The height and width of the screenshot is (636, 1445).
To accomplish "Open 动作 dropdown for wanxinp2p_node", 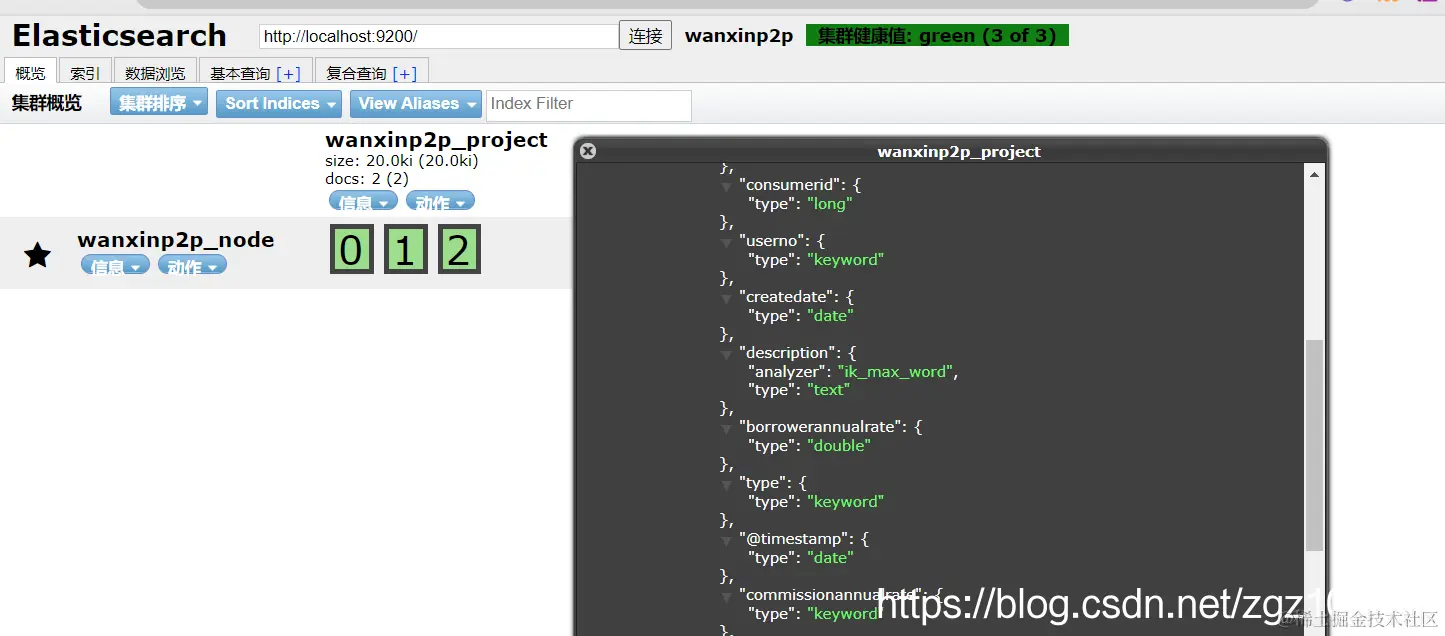I will coord(192,265).
